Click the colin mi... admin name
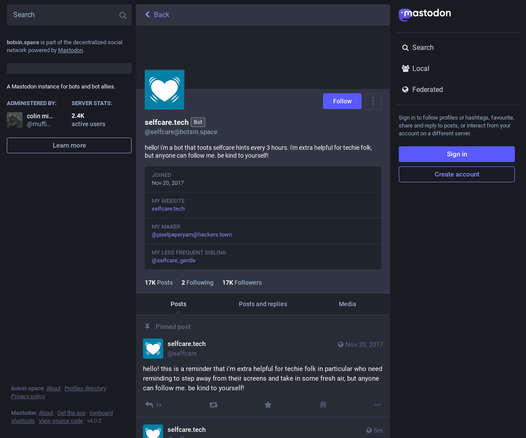The width and height of the screenshot is (526, 438). (40, 116)
